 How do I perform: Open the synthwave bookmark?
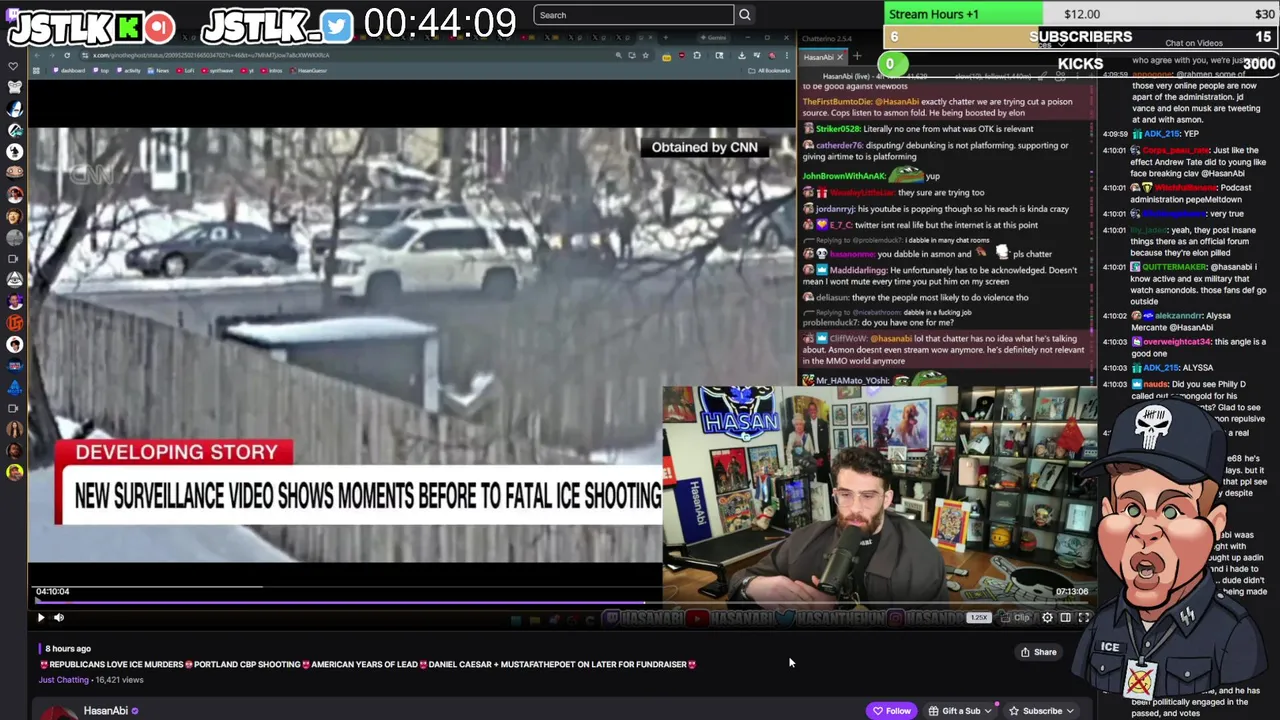(x=216, y=71)
